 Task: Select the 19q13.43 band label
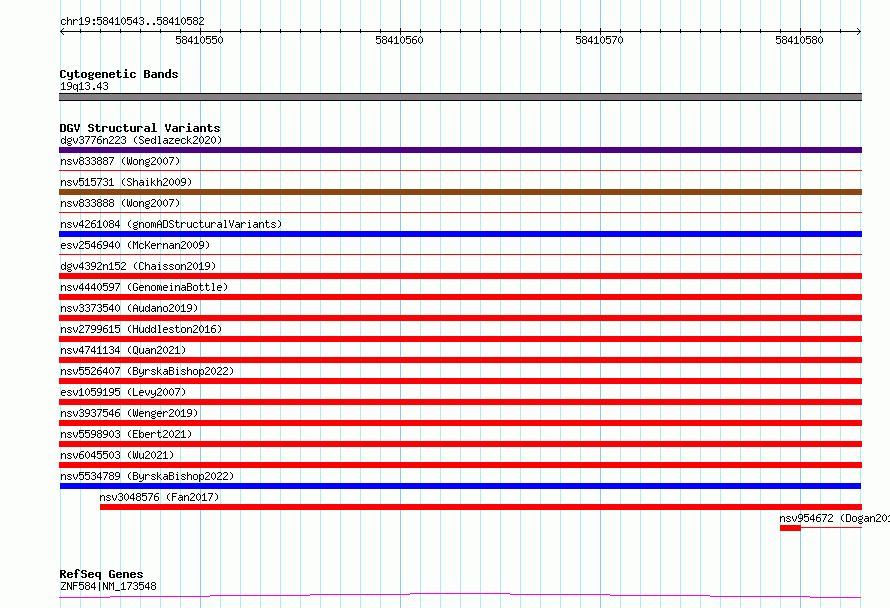tap(84, 86)
